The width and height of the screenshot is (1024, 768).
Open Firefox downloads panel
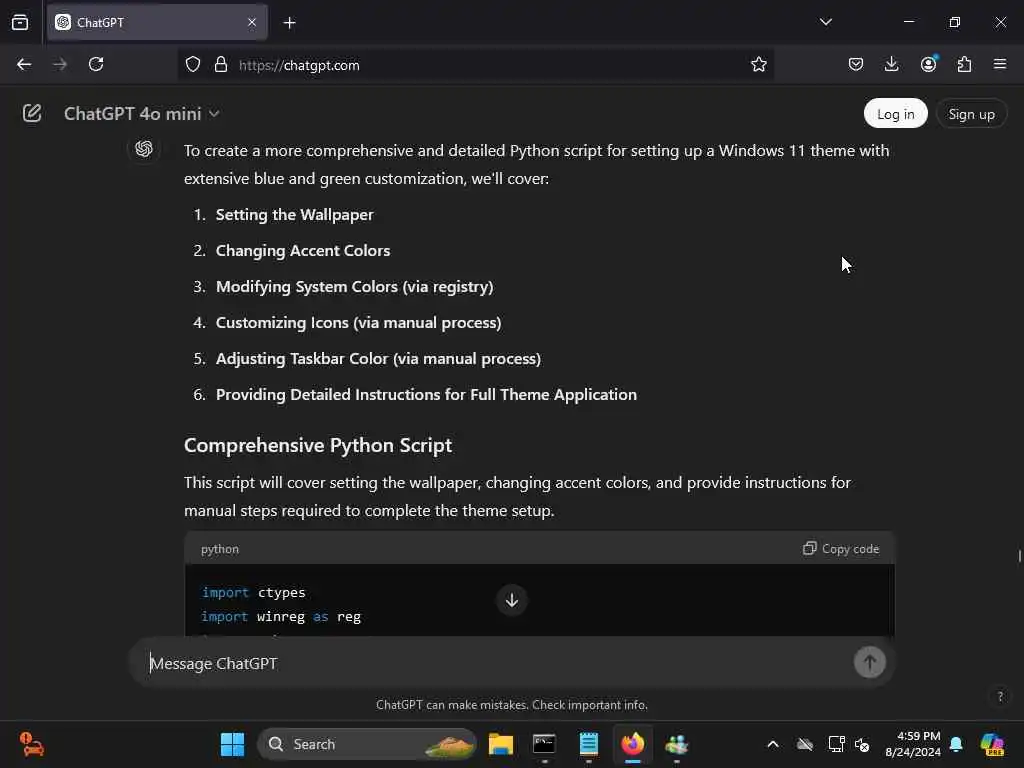pos(891,65)
